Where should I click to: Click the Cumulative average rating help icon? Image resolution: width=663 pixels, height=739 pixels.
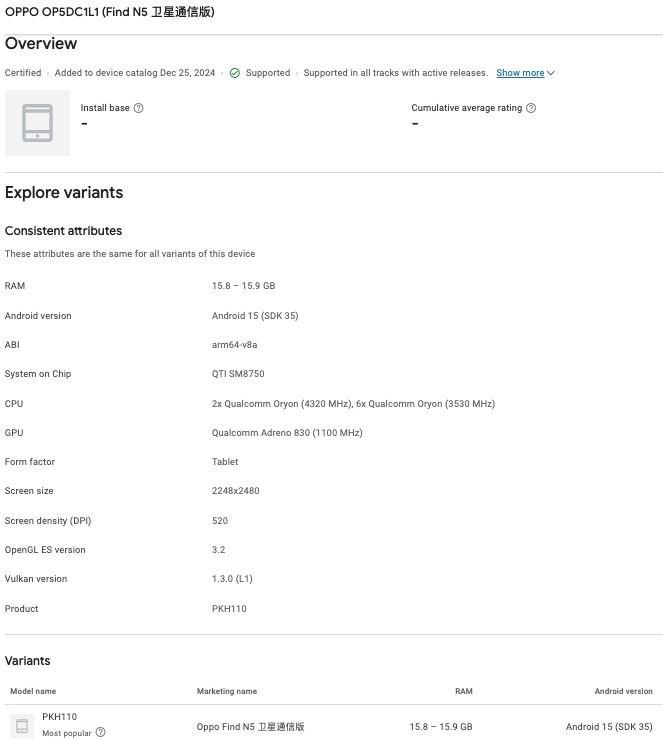tap(531, 108)
